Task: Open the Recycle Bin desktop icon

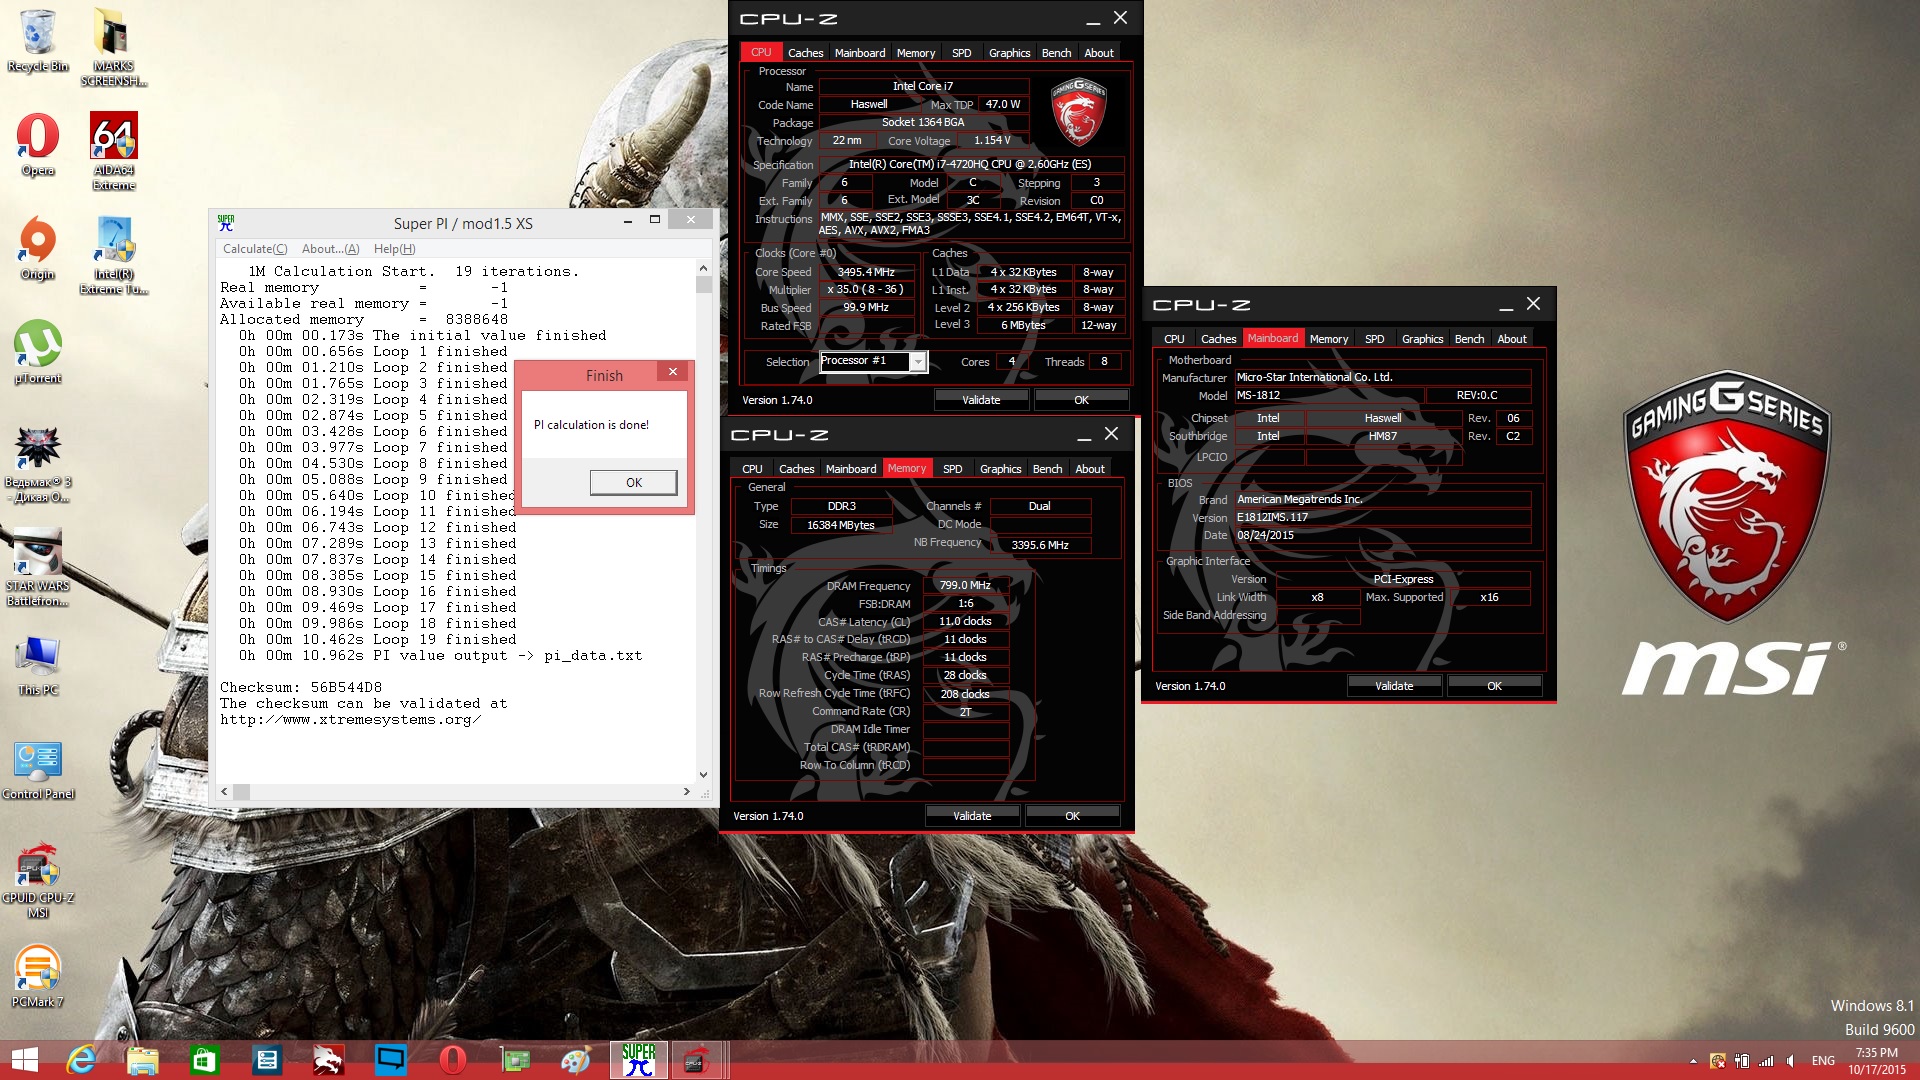Action: click(38, 40)
